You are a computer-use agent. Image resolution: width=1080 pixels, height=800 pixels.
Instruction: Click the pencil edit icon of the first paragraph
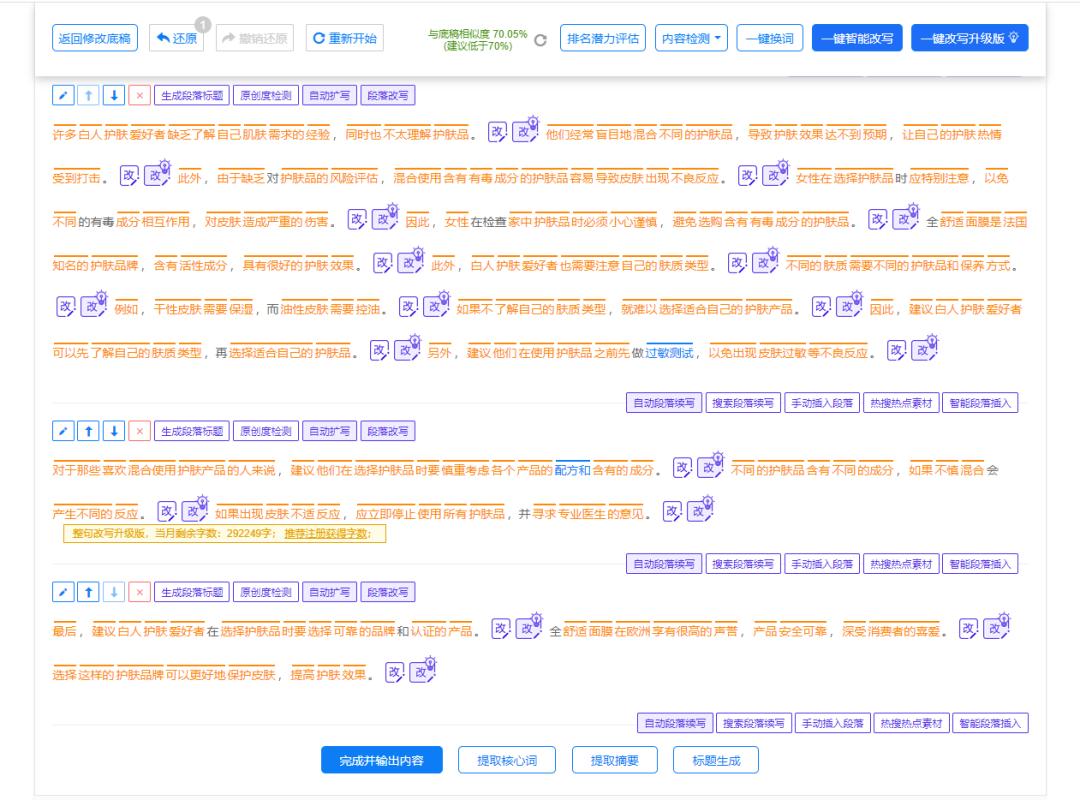point(63,95)
